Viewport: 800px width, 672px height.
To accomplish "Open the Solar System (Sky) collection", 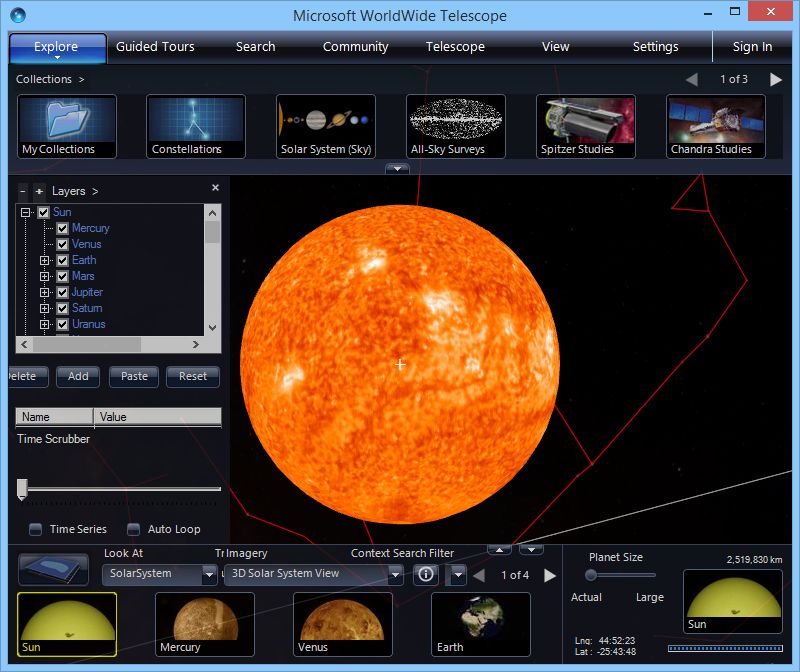I will [x=326, y=127].
